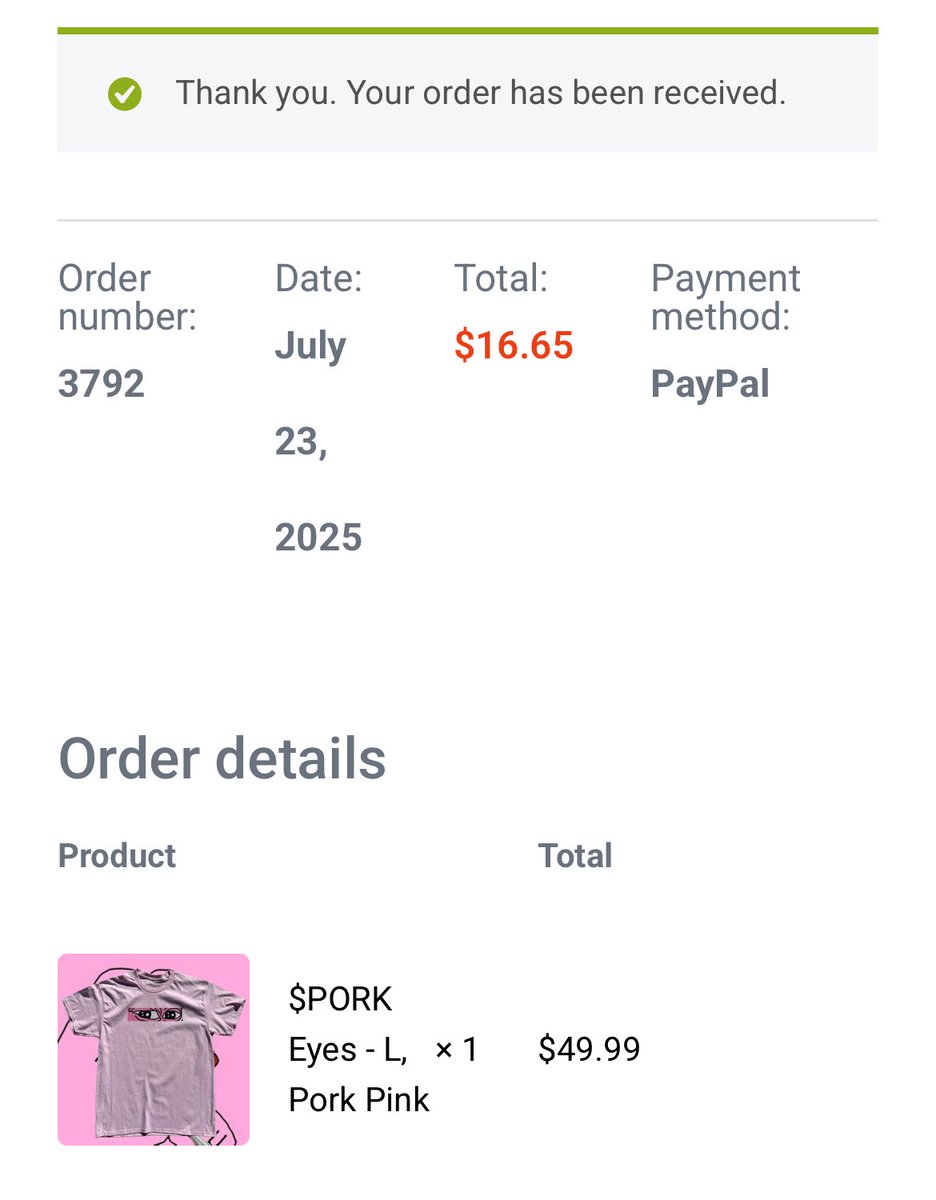This screenshot has width=936, height=1200.
Task: Click the $49.99 line item price
Action: [589, 1049]
